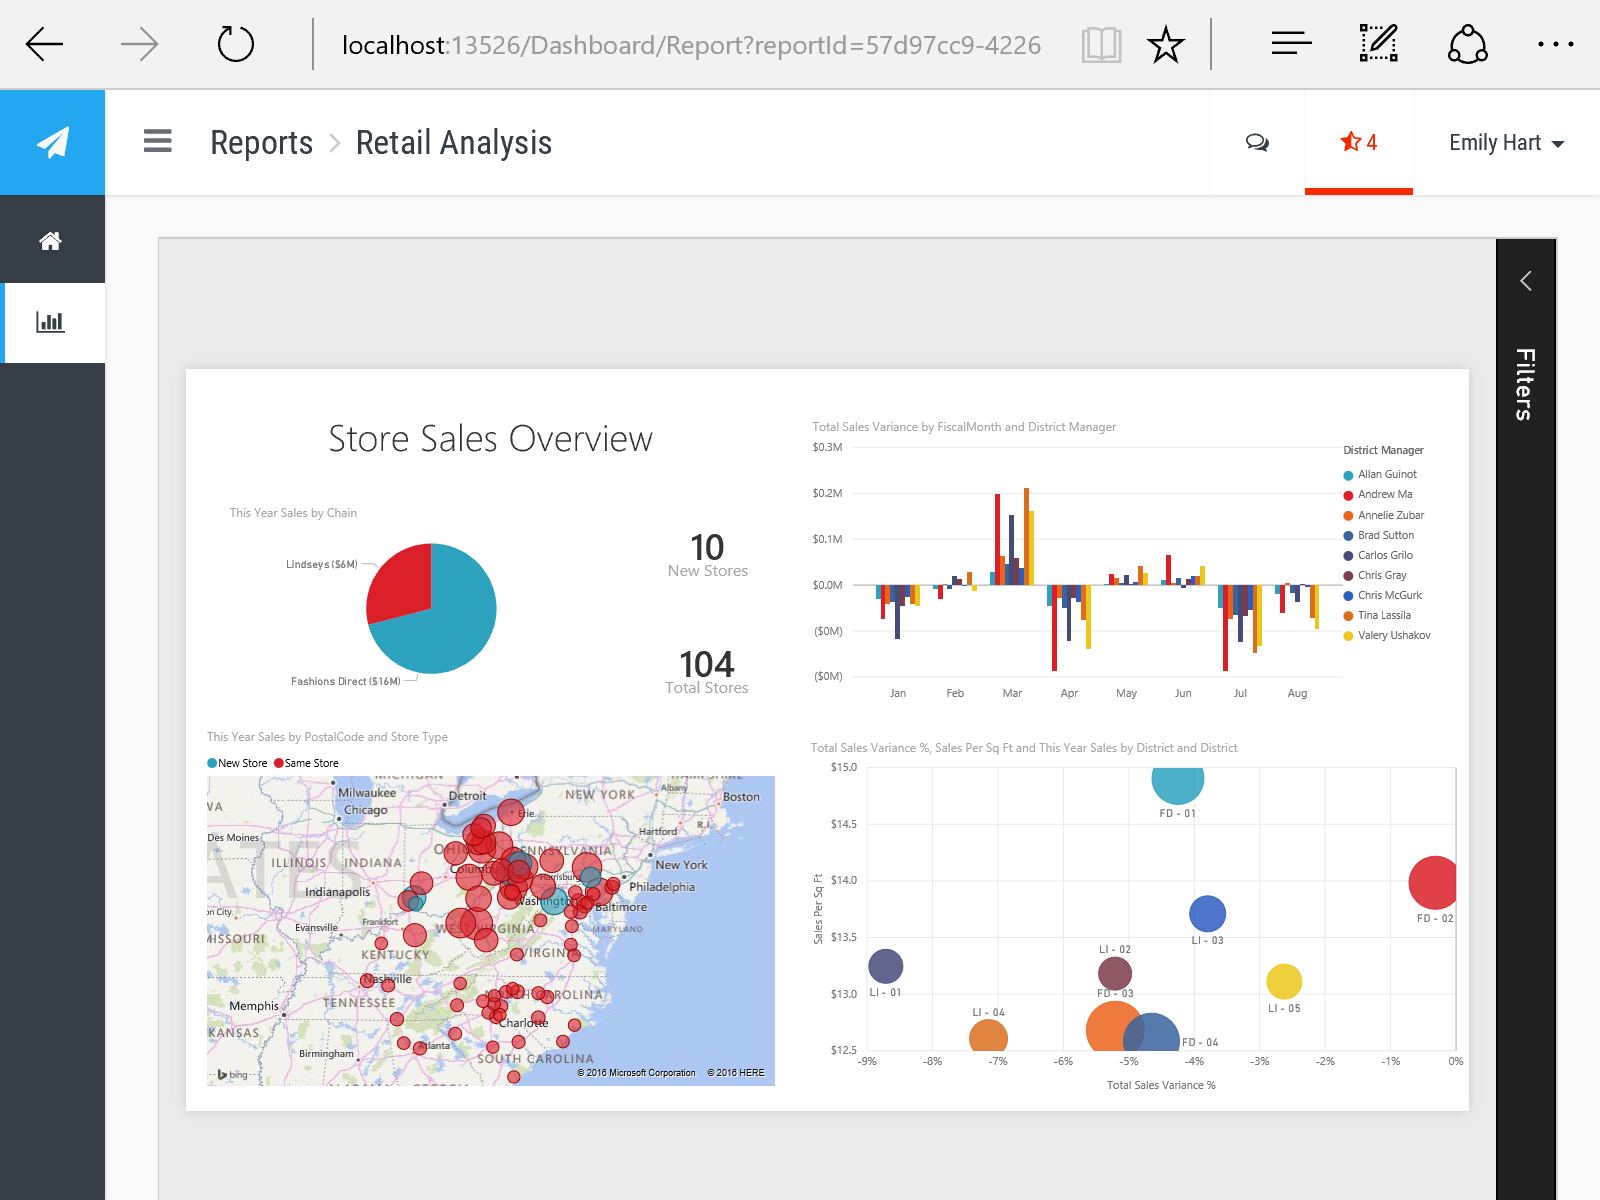Click the Reports breadcrumb link
Screen dimensions: 1600x1200
[261, 142]
